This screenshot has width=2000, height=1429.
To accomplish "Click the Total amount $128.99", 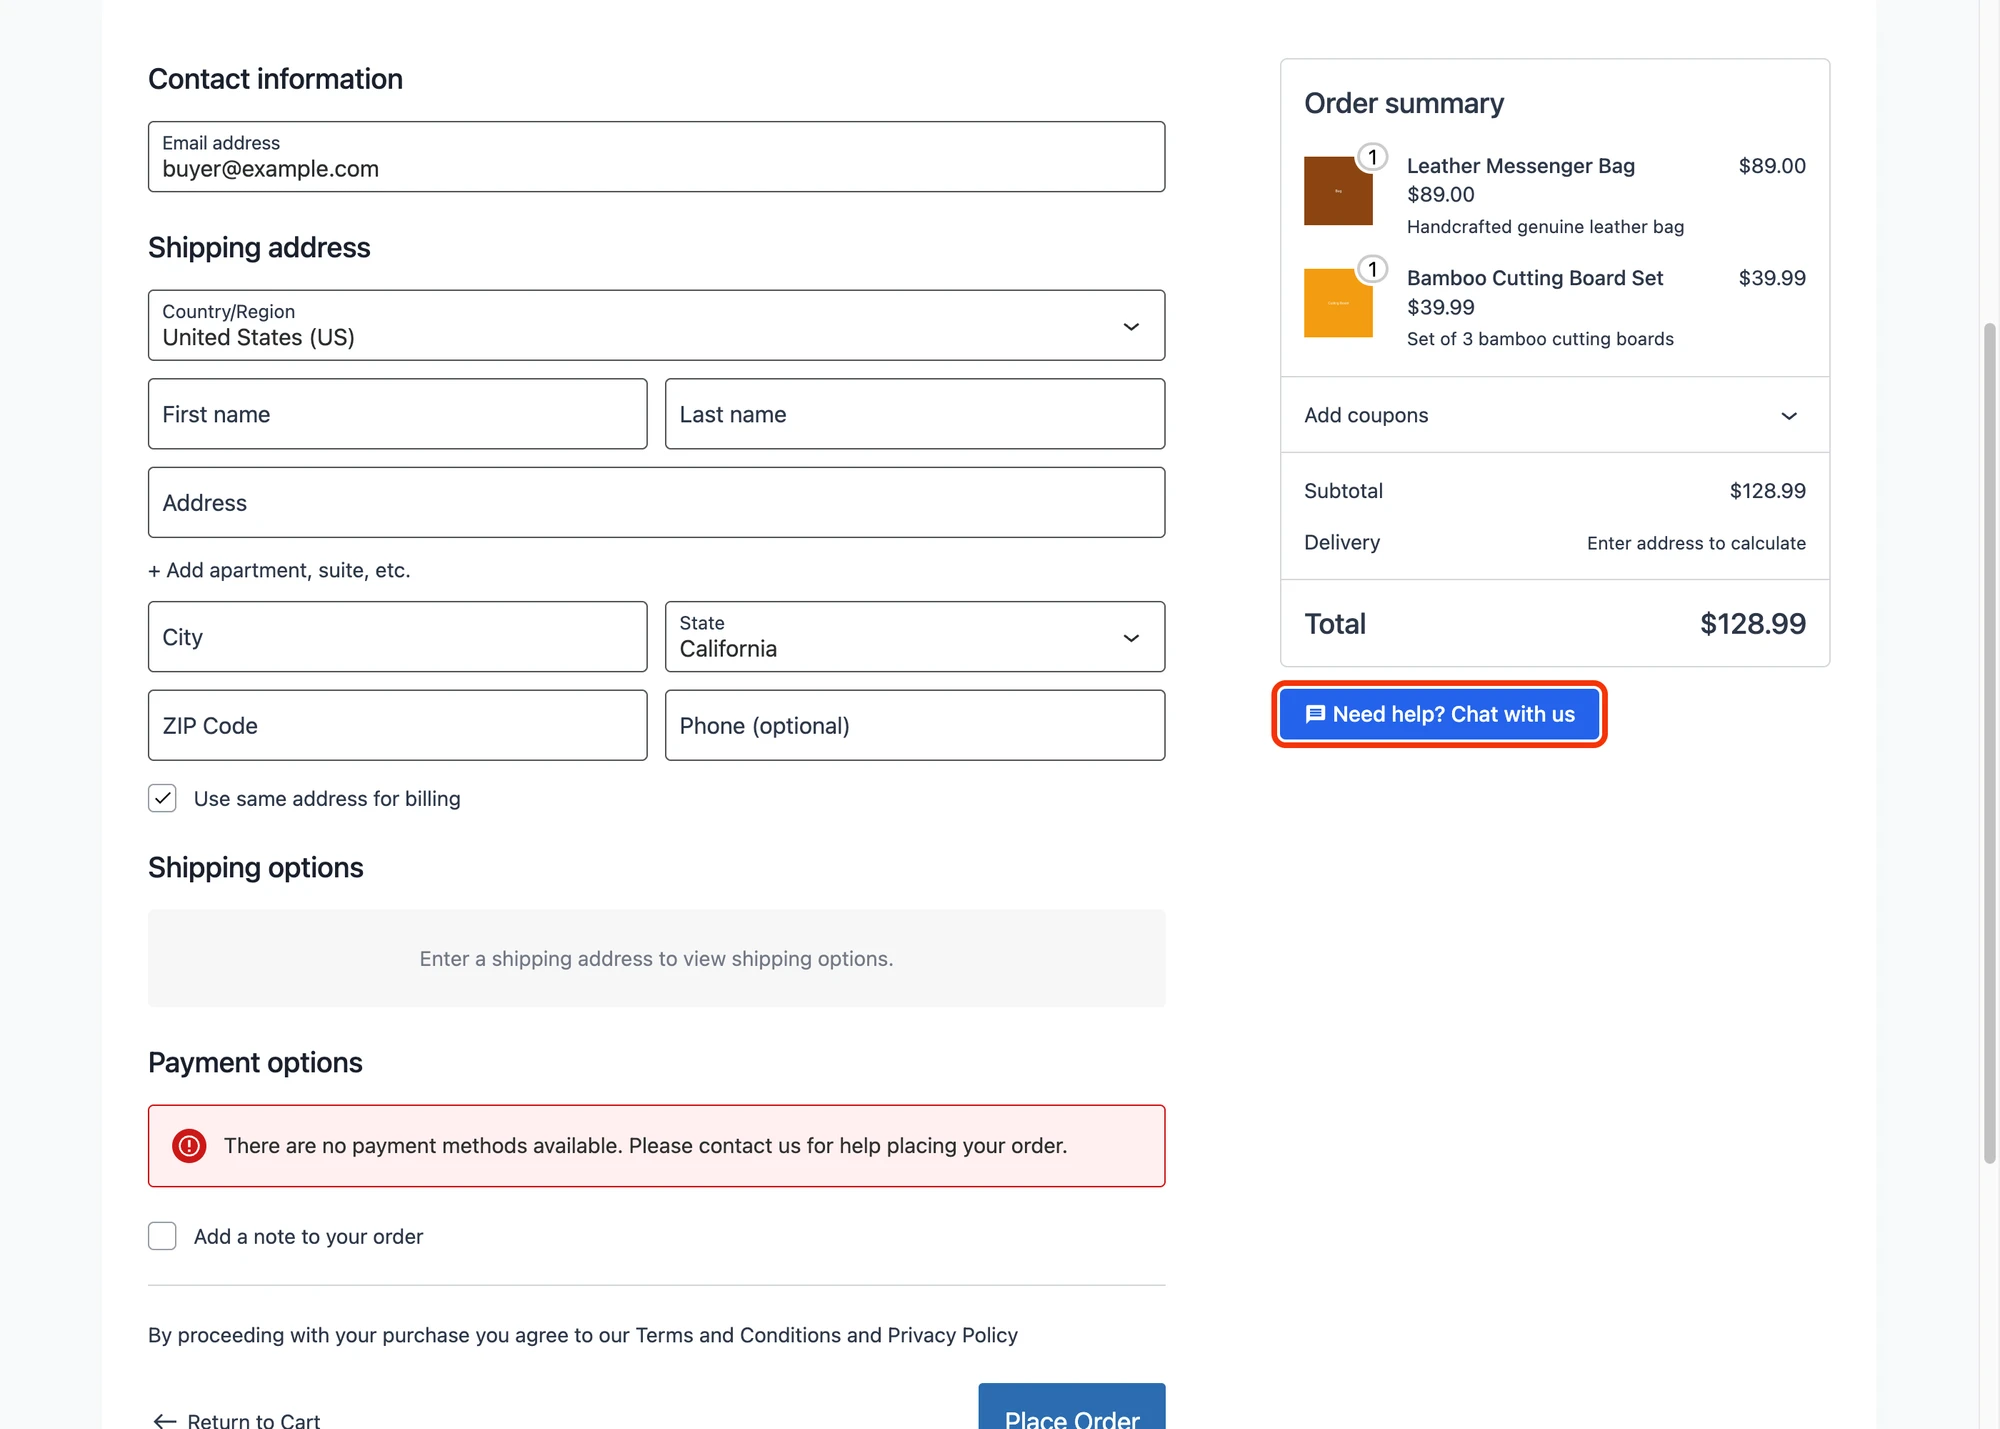I will (x=1752, y=624).
